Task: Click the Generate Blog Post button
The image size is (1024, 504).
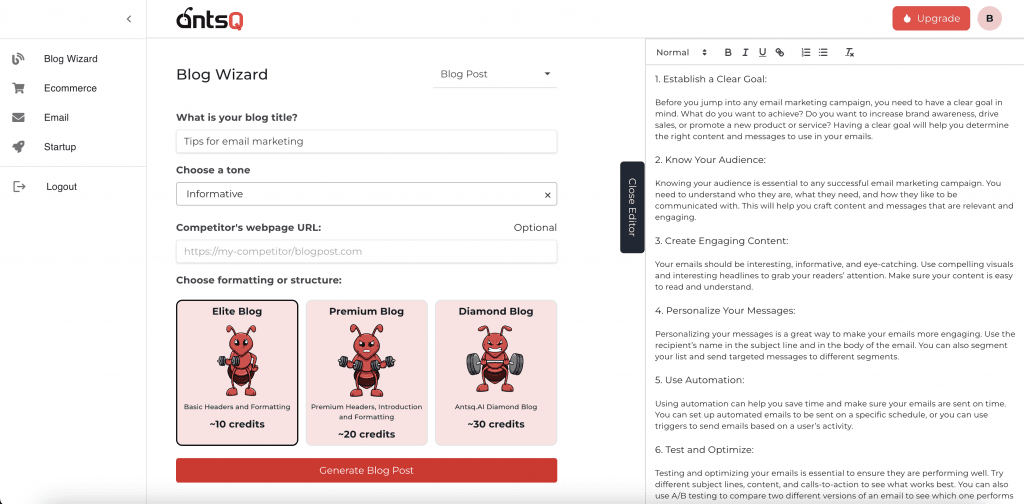Action: 366,470
